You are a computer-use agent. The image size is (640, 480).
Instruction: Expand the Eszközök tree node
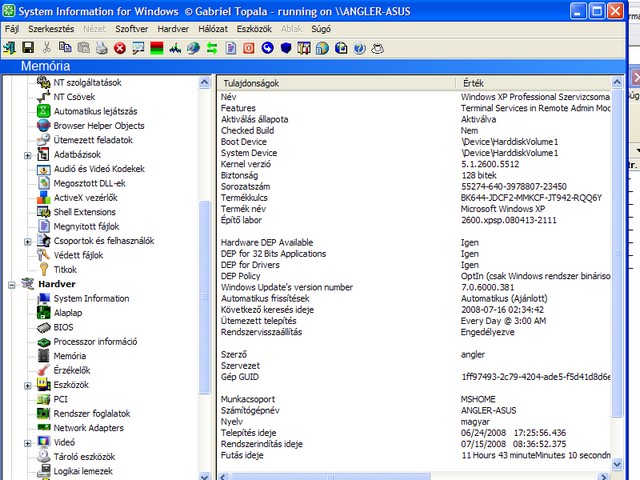pos(27,385)
